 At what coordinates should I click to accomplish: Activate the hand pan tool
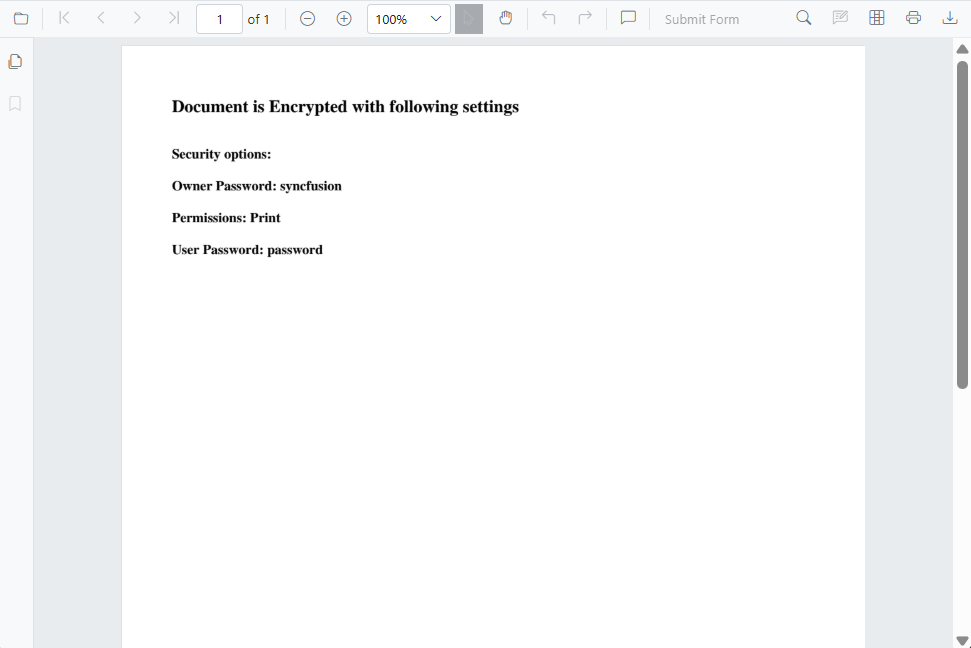tap(506, 18)
